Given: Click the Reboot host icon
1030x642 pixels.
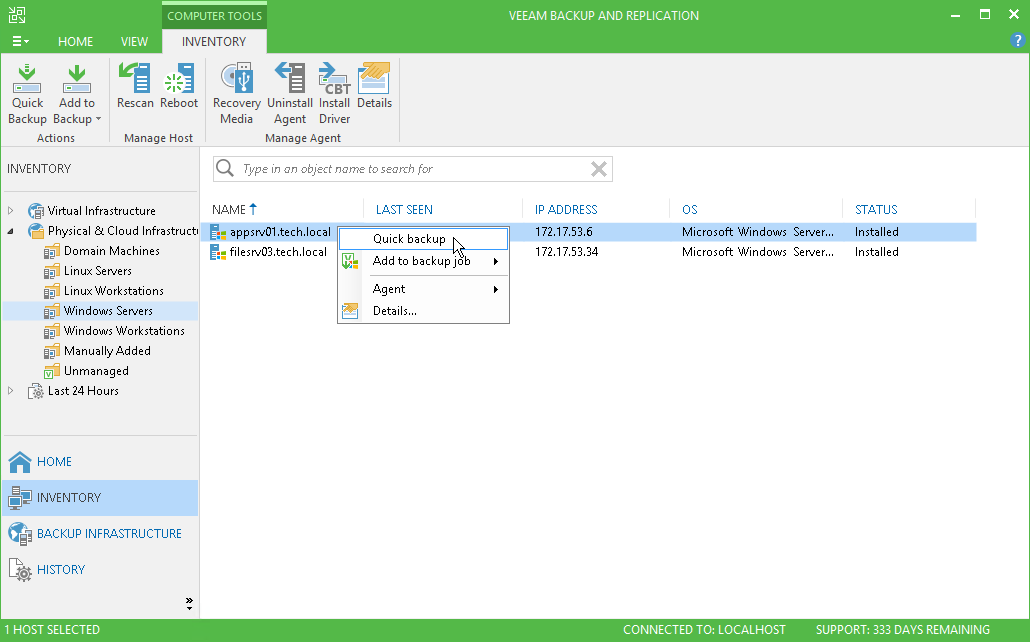Looking at the screenshot, I should (x=179, y=78).
